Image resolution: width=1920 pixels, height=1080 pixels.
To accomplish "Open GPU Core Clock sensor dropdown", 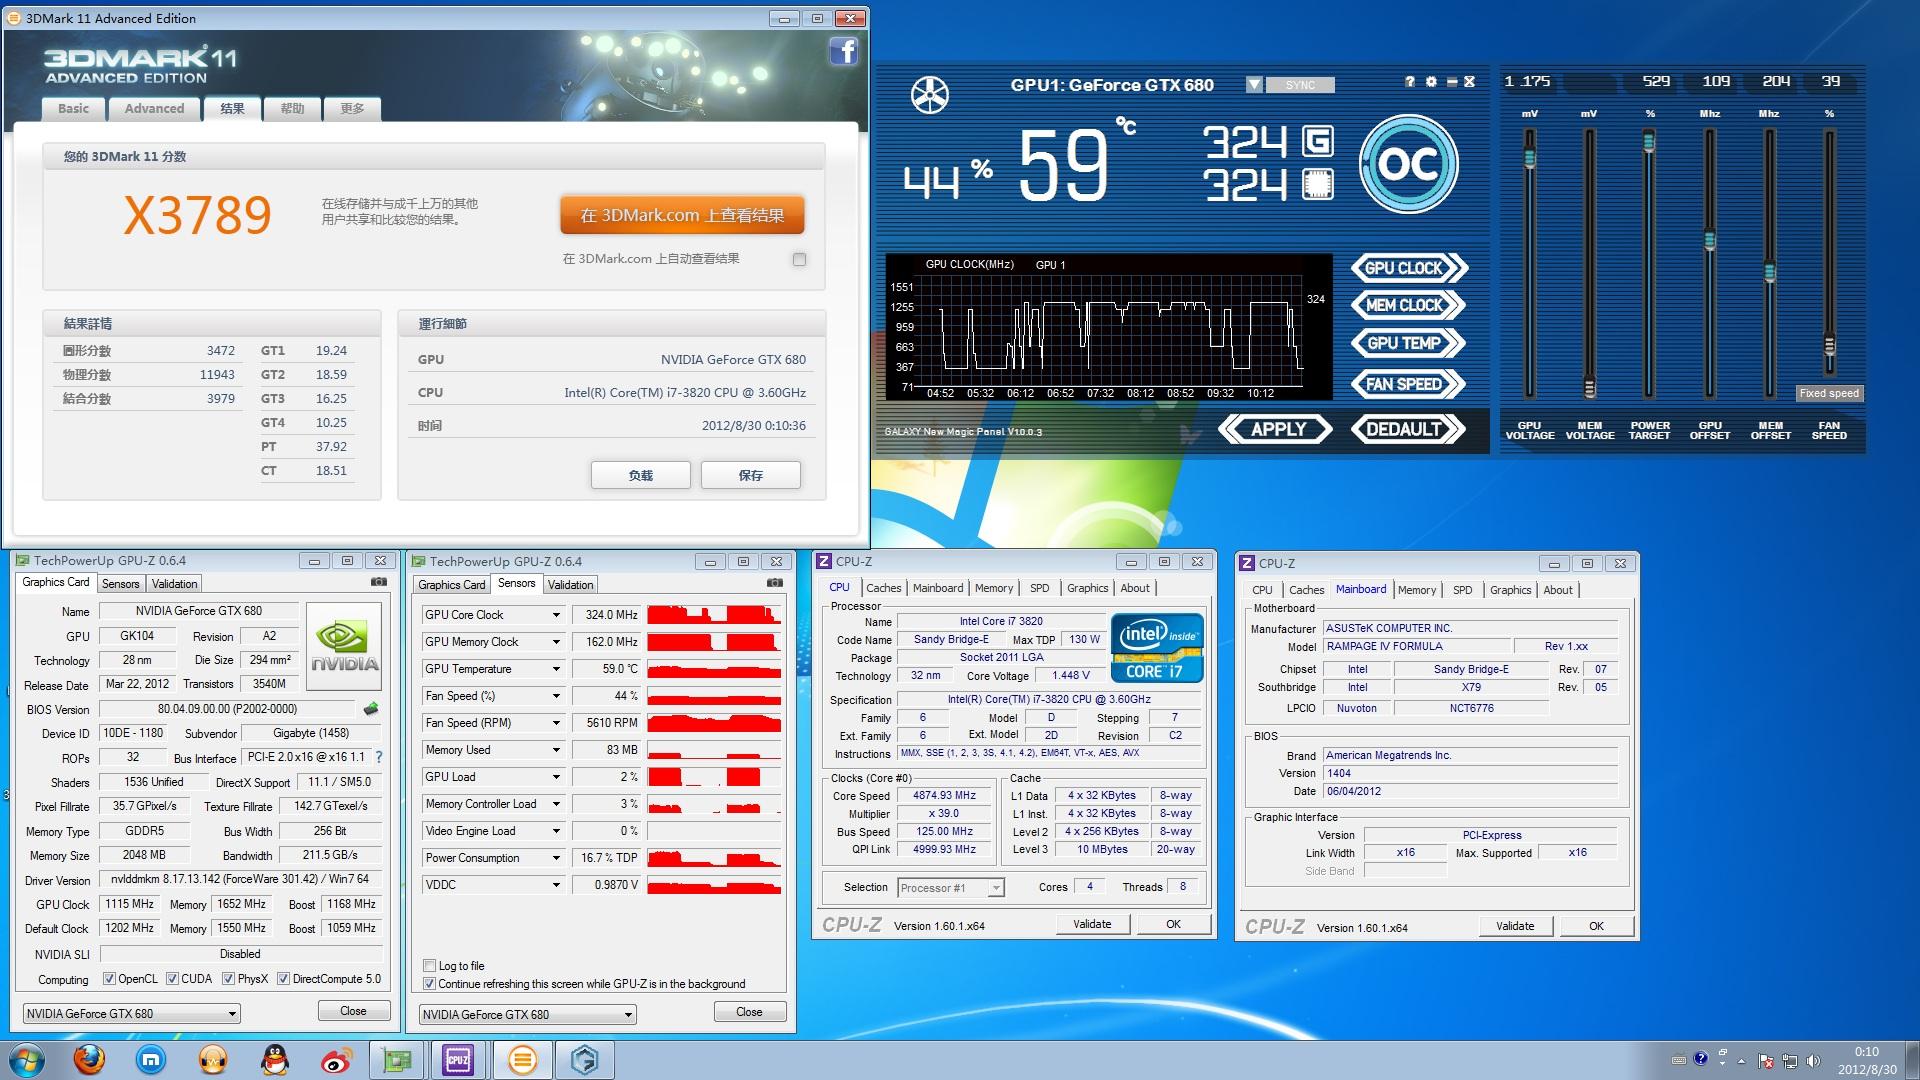I will pyautogui.click(x=556, y=615).
